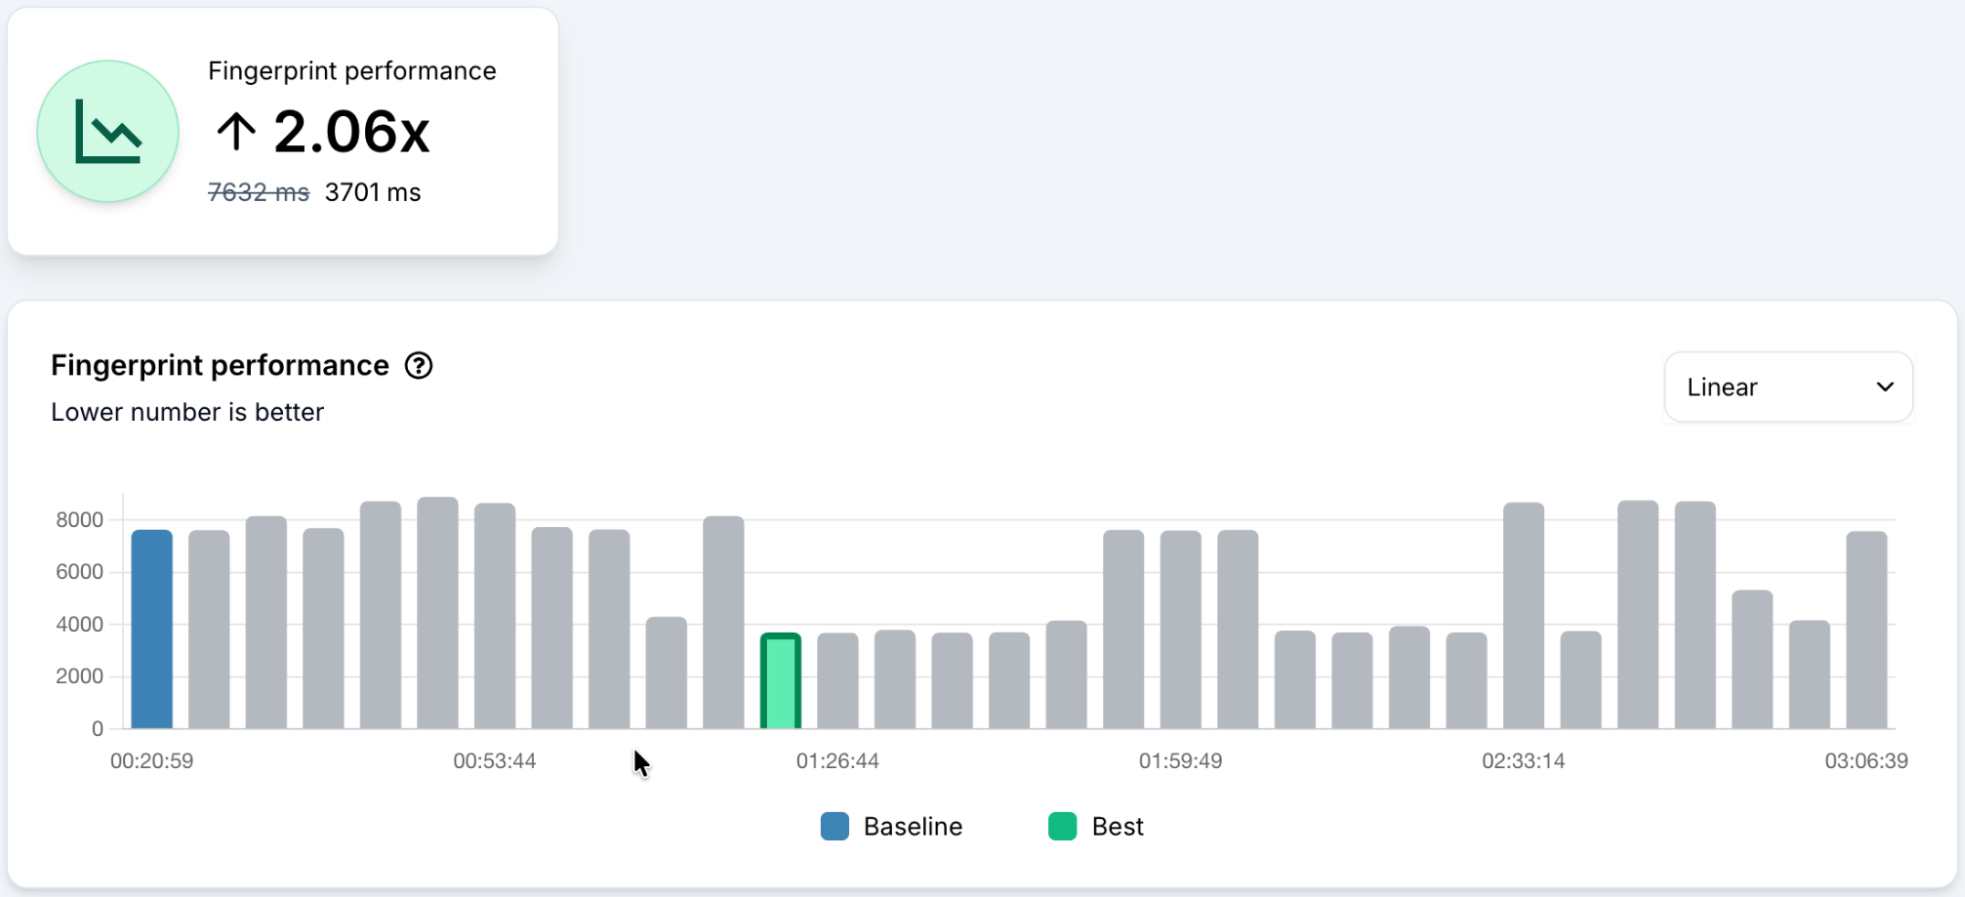
Task: Click the 02:33:14 time axis label
Action: (x=1523, y=761)
